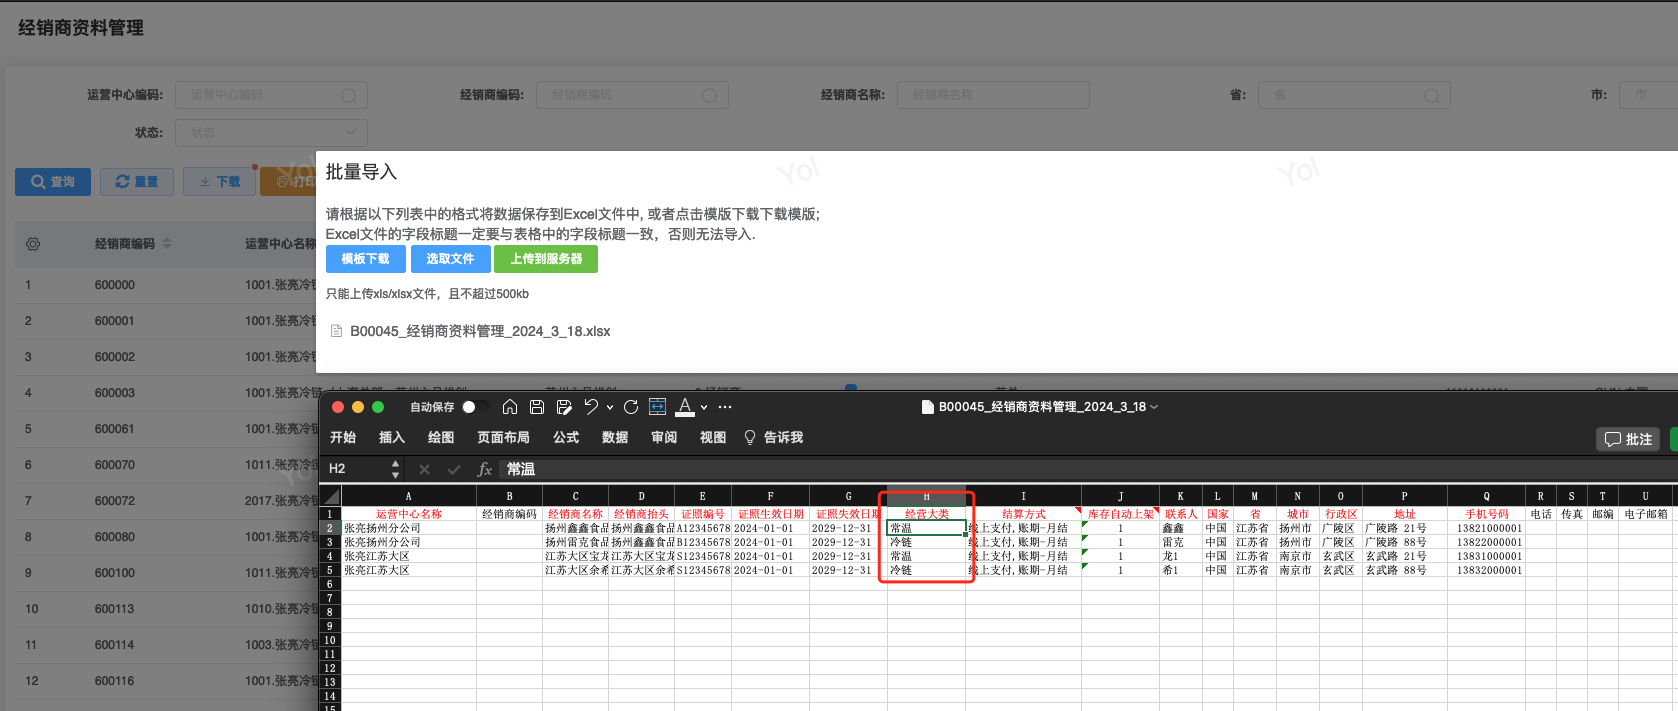Expand the 状态 status dropdown
1678x711 pixels.
(271, 132)
